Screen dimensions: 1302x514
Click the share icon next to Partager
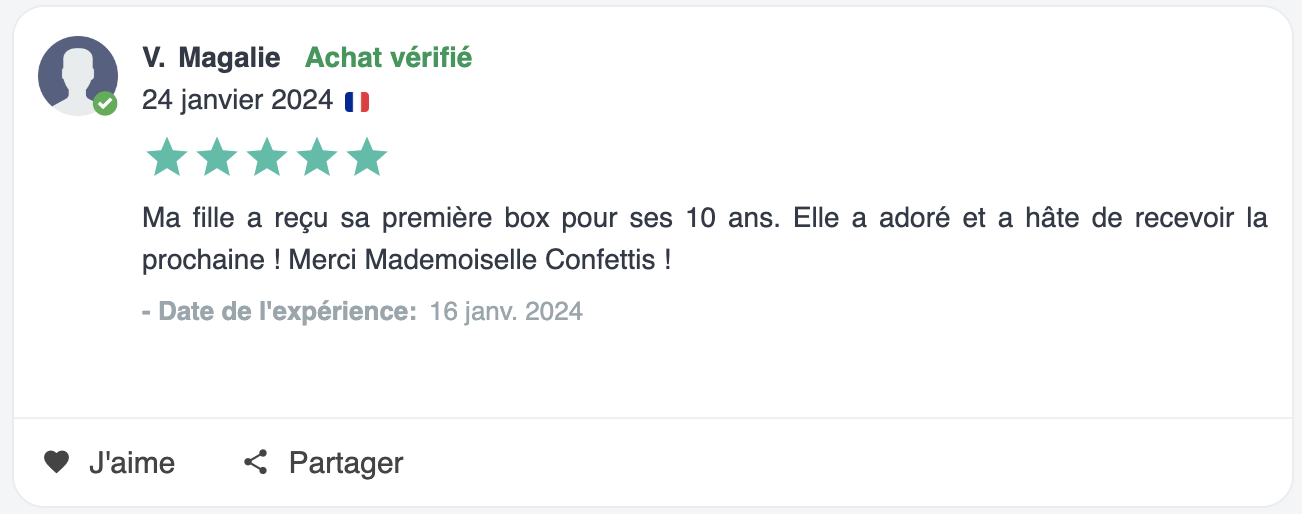coord(256,462)
